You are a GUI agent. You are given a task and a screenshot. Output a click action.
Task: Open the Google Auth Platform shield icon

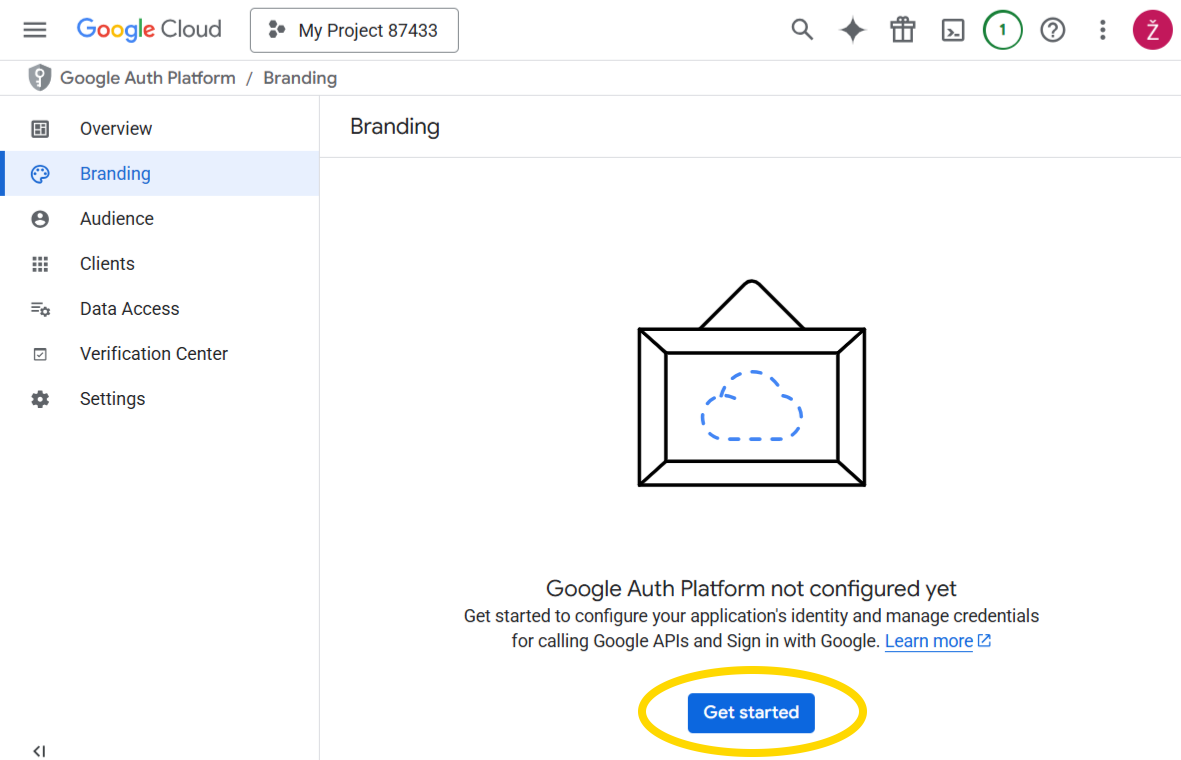click(x=39, y=77)
